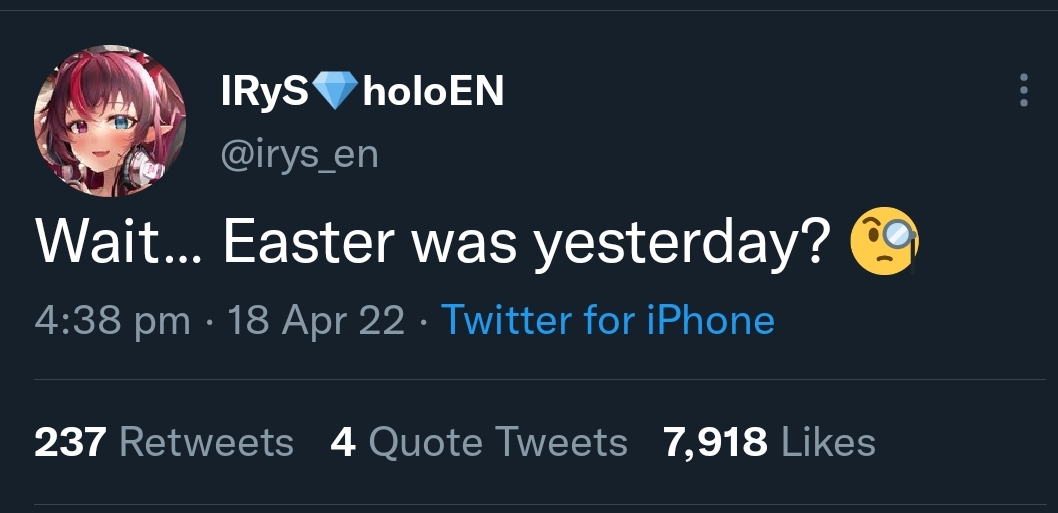Screen dimensions: 1058x513
Task: Click the IRyS profile avatar picture
Action: (x=109, y=120)
